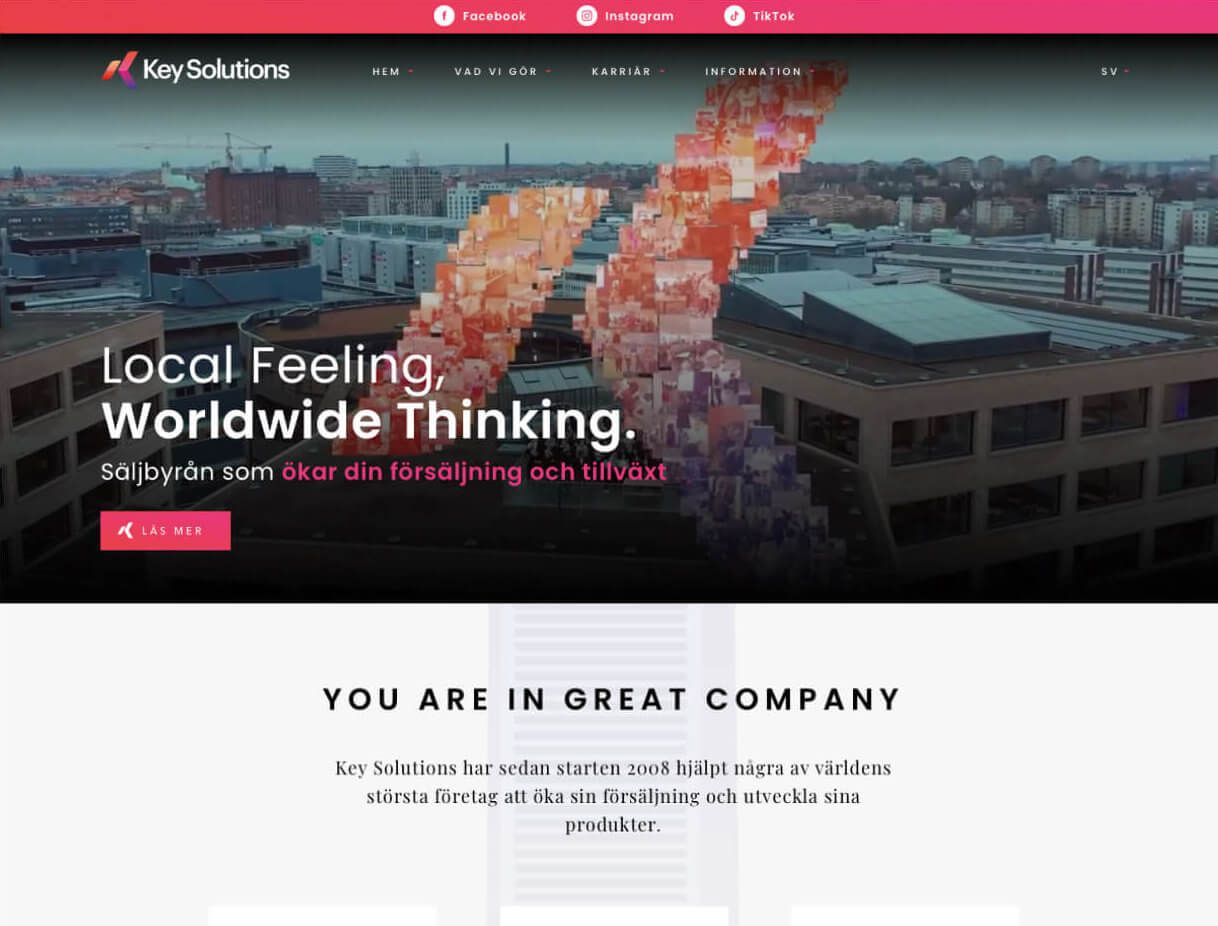Open the Instagram text link

coord(639,16)
